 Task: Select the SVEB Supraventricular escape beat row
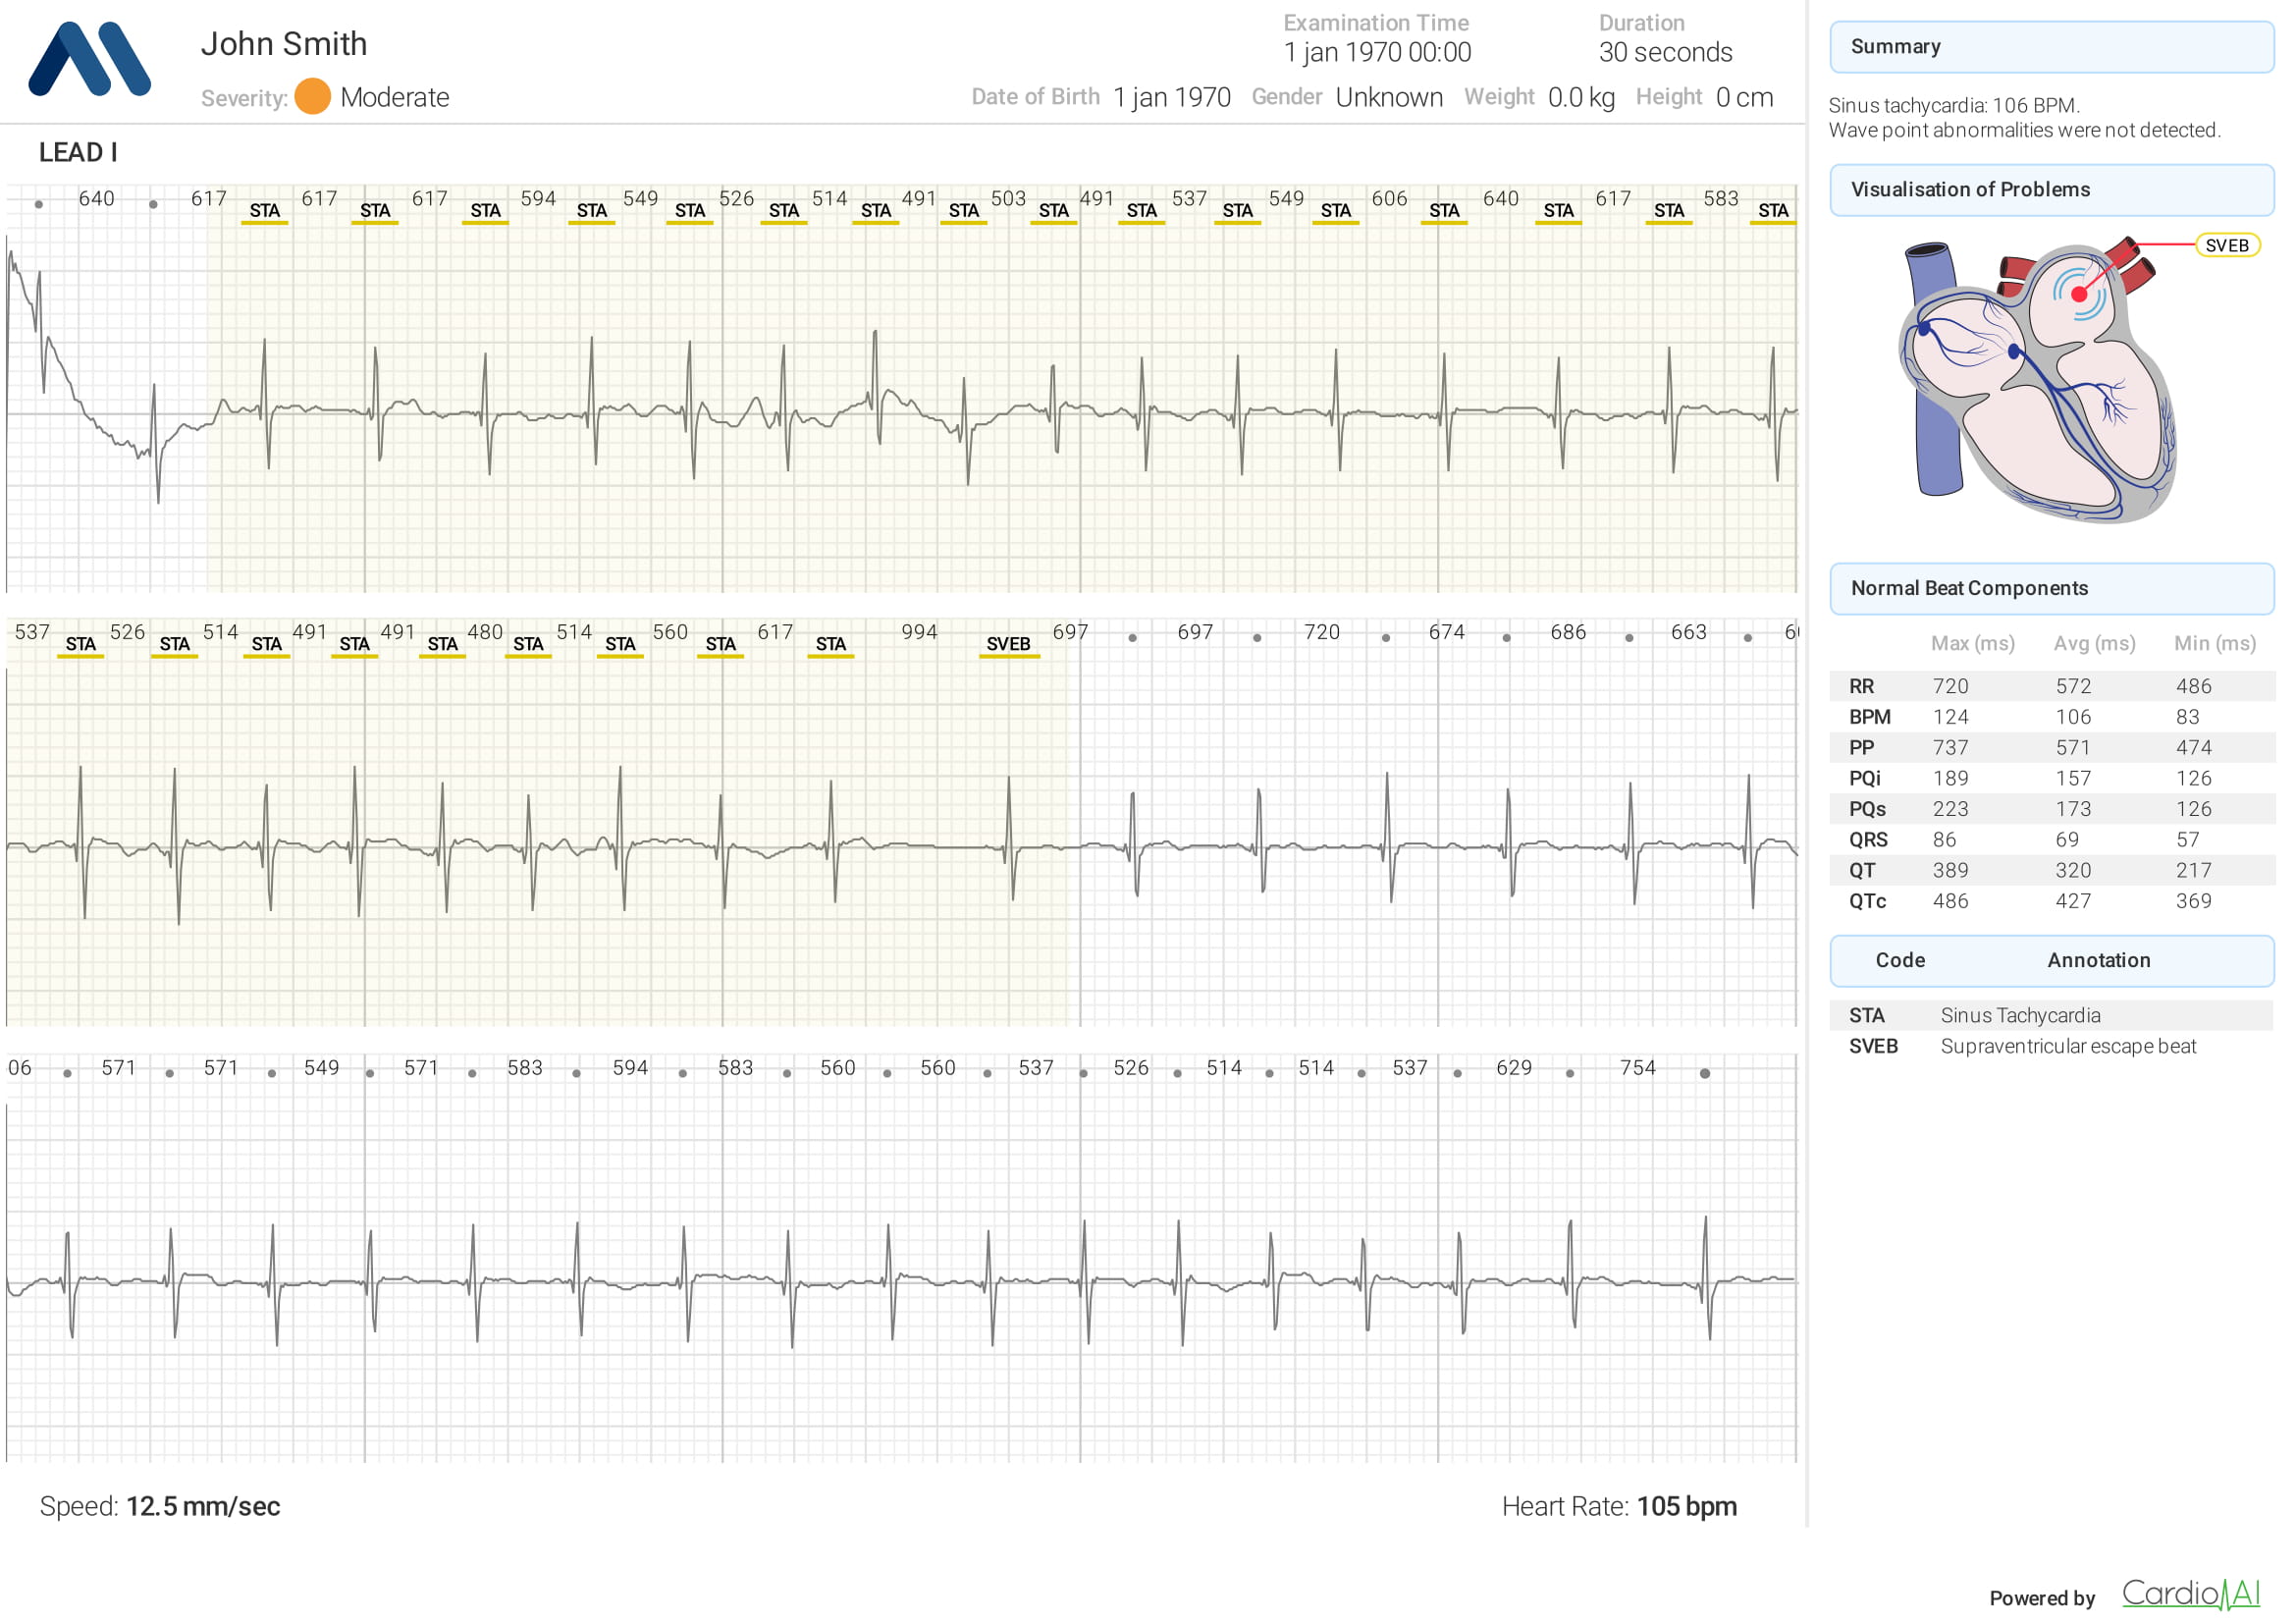coord(2051,1047)
